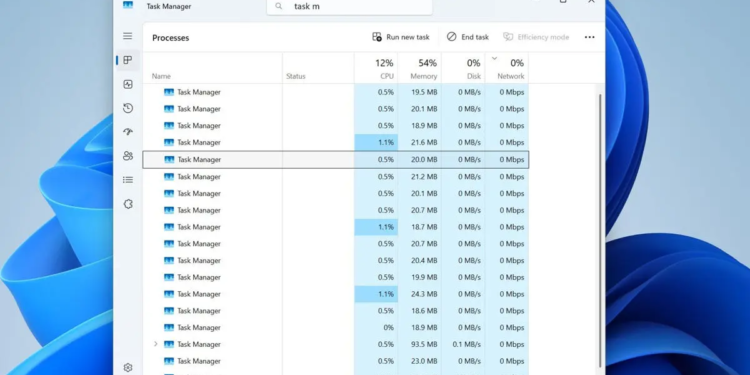Select Task Manager row with 19.9 MB
Viewport: 750px width, 375px height.
click(336, 277)
